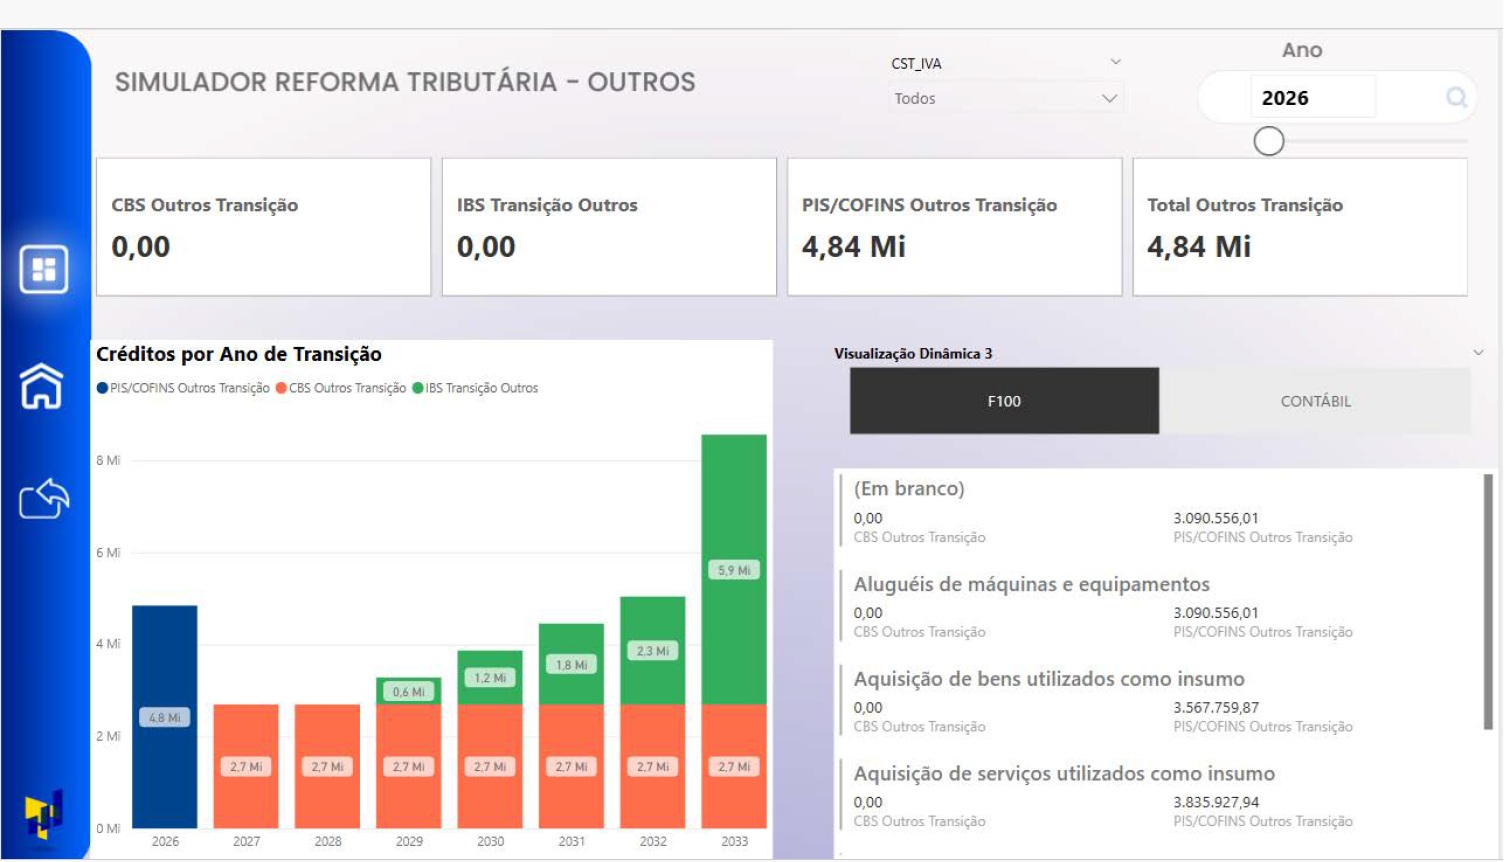Expand the Visualização Dinâmica 3 chevron

(1478, 353)
